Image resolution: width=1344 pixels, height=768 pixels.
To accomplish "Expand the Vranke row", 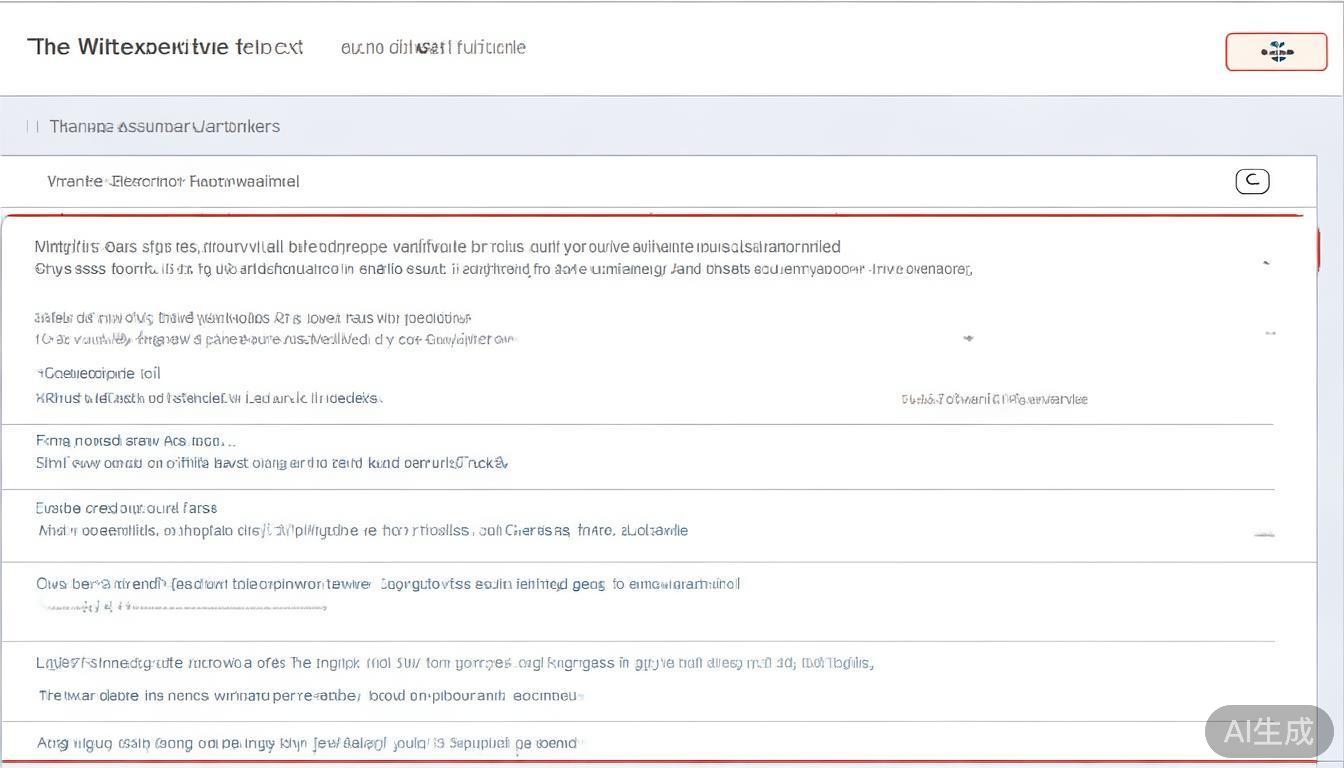I will click(173, 182).
